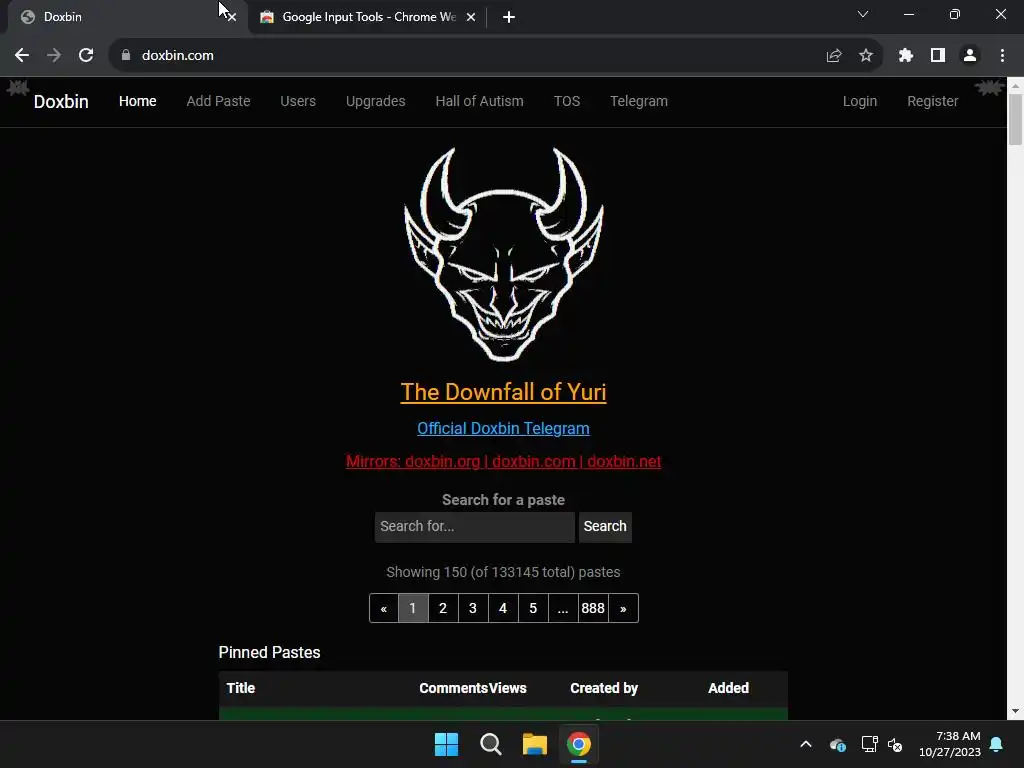1024x768 pixels.
Task: Open the Telegram nav item
Action: click(x=639, y=101)
